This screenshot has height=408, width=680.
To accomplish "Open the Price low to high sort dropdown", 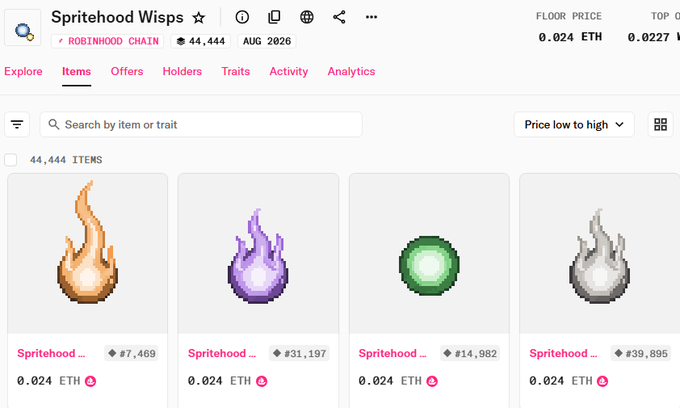I will pos(574,124).
